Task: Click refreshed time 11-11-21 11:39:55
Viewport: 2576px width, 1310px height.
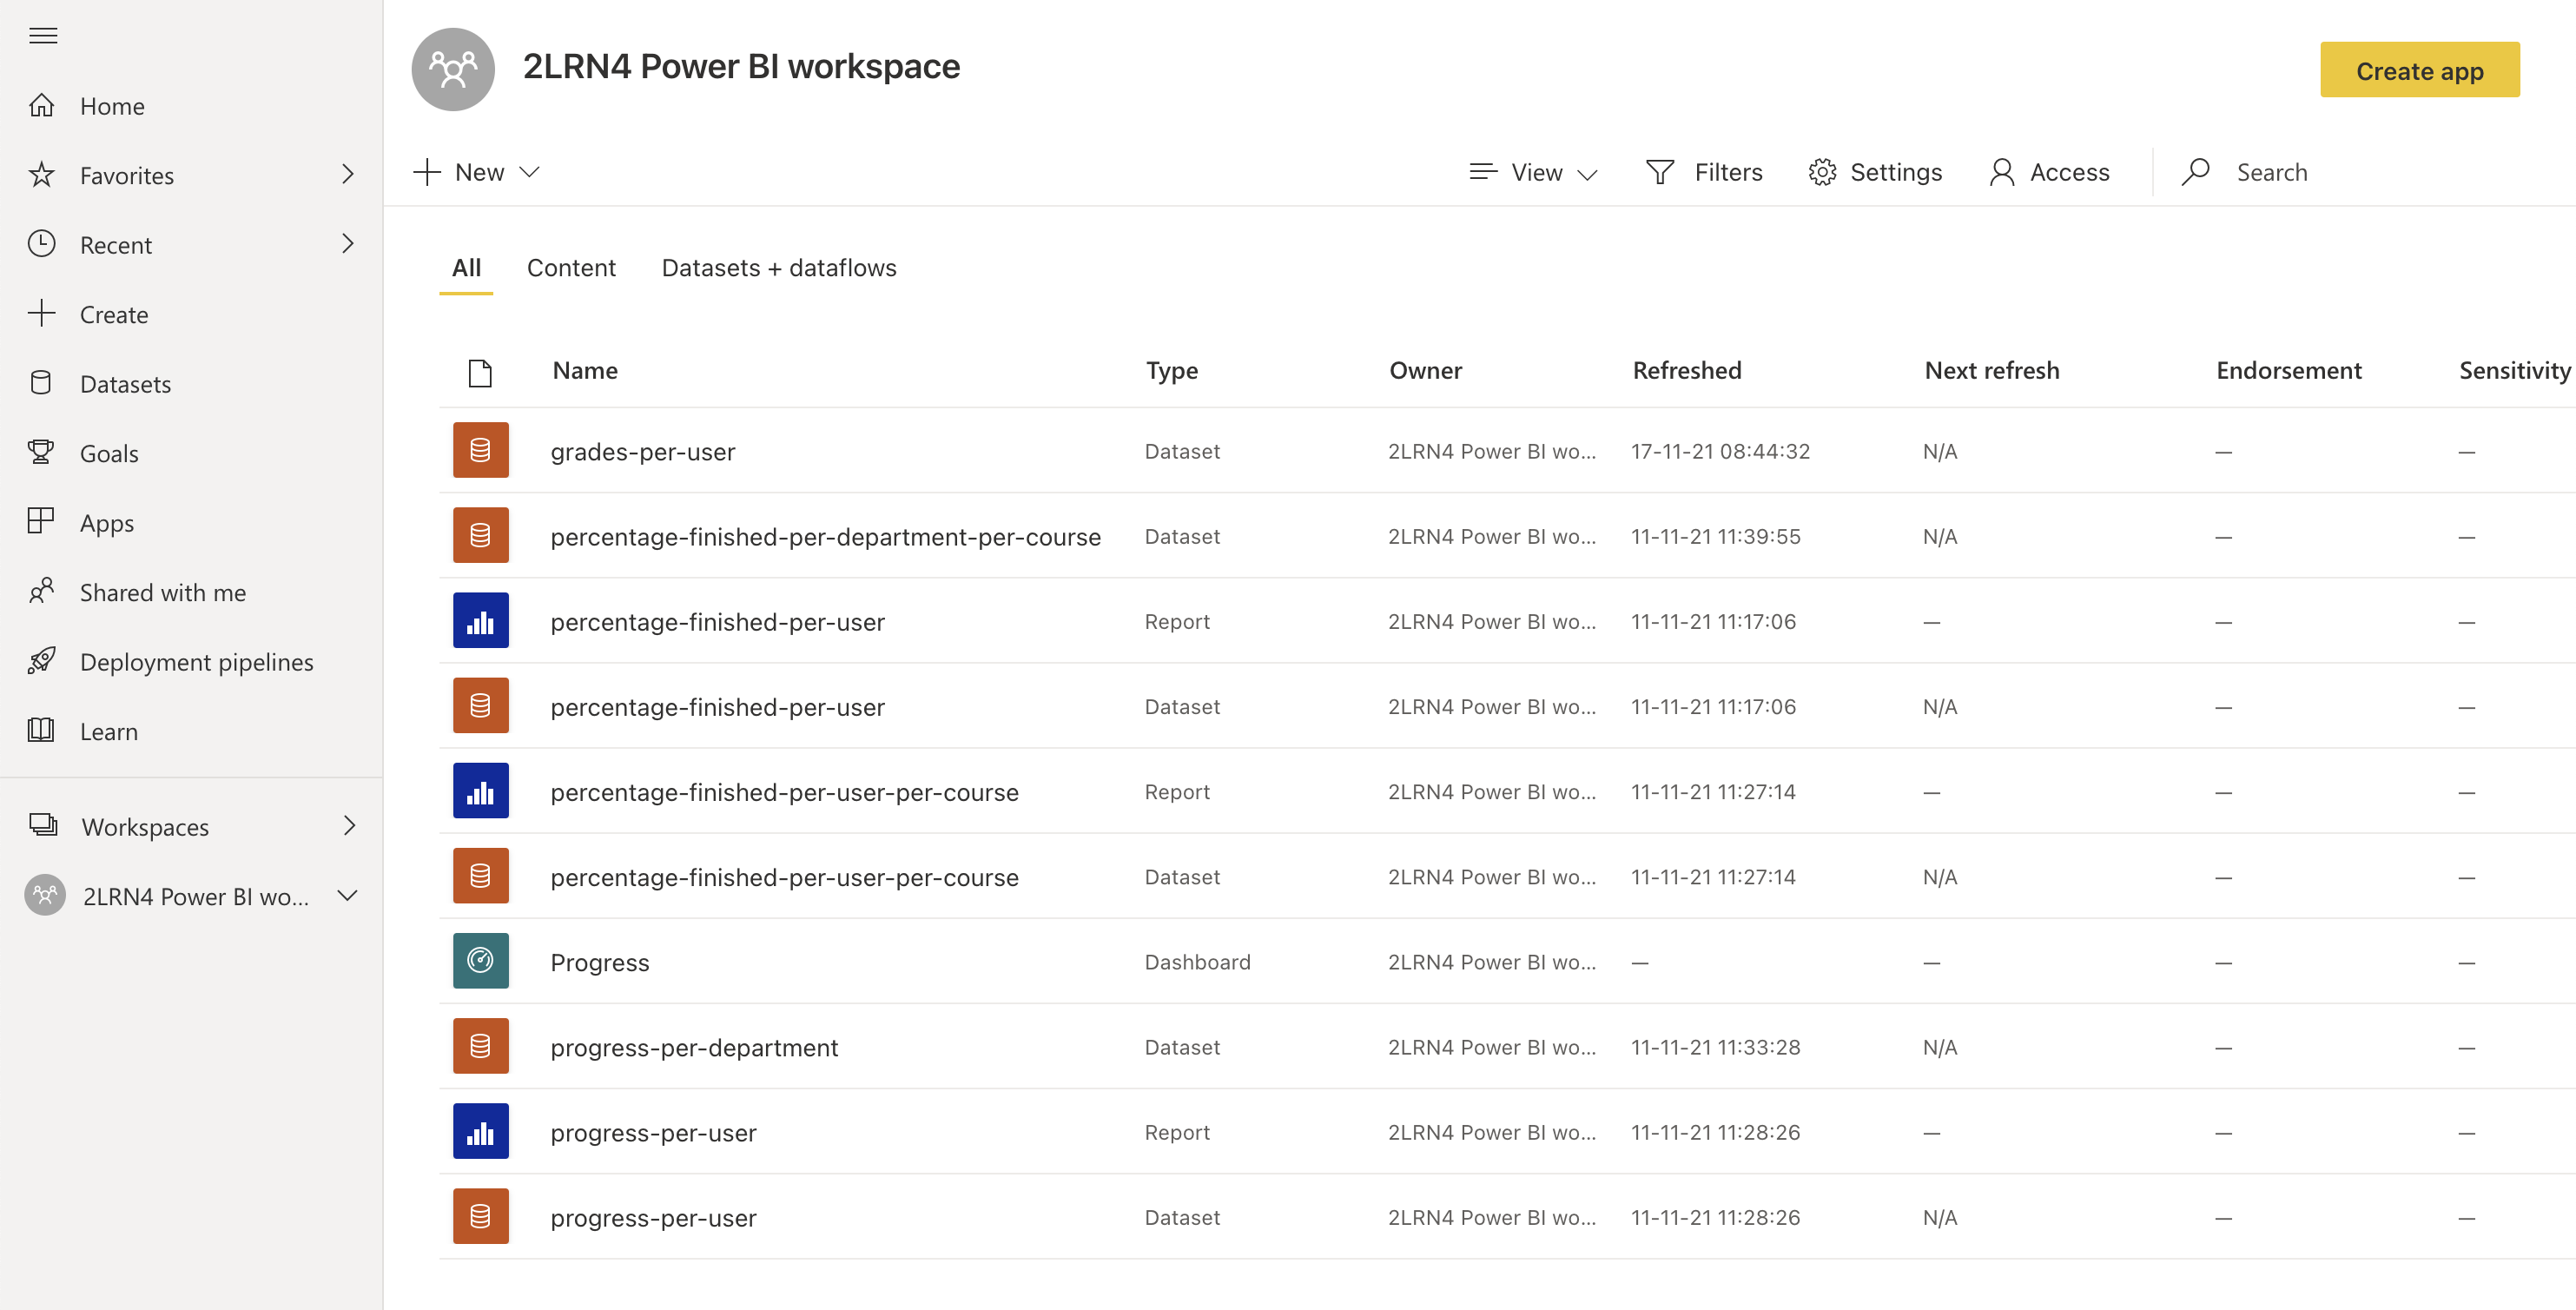Action: coord(1716,536)
